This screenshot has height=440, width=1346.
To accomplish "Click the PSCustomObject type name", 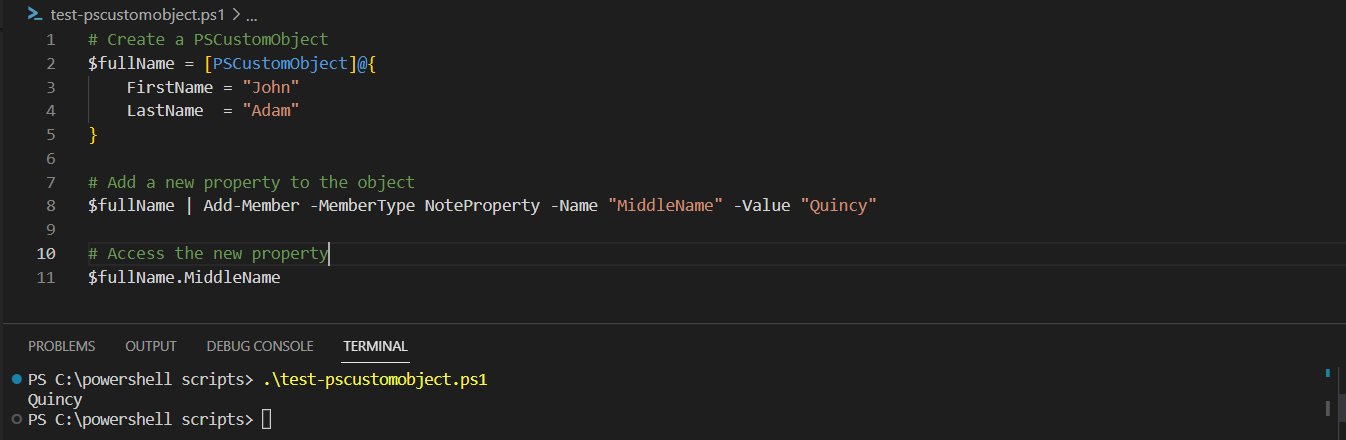I will (x=279, y=64).
